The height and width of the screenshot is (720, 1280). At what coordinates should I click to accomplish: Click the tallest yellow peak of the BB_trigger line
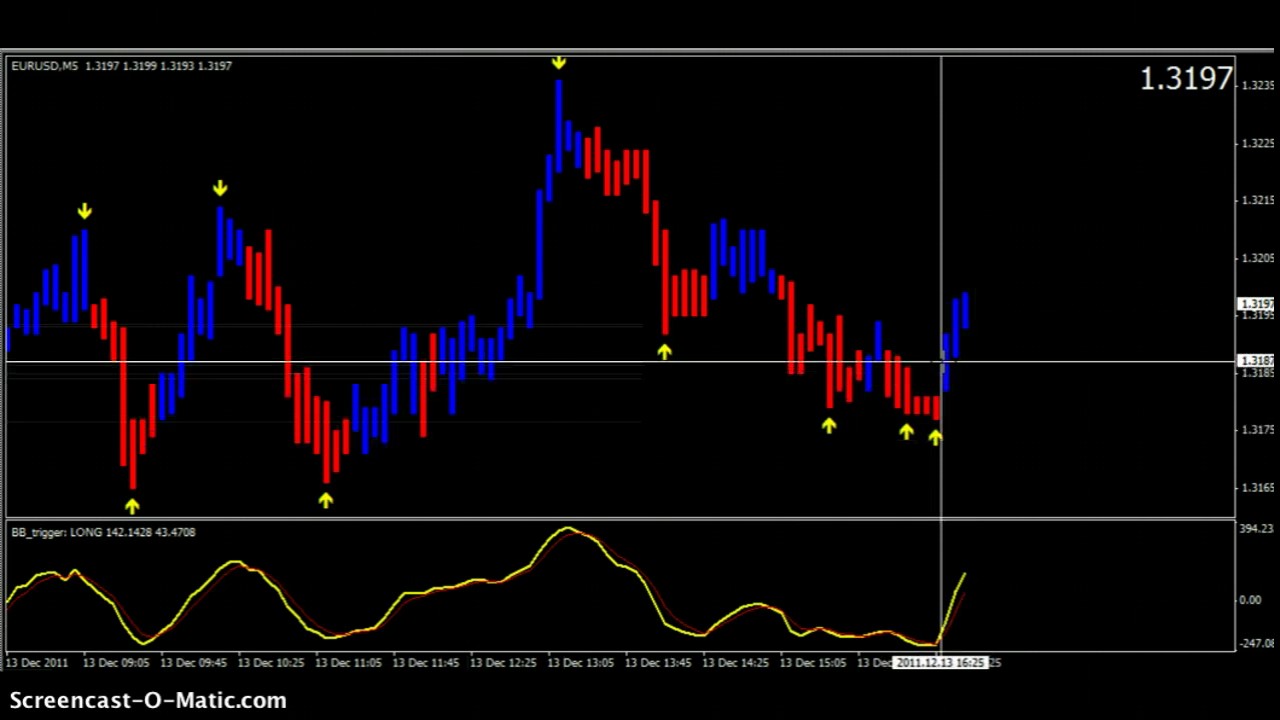point(567,529)
